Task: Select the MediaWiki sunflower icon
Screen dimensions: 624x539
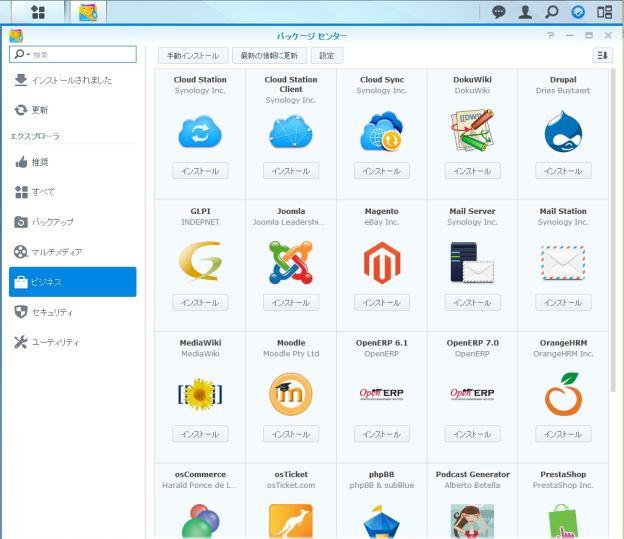Action: tap(200, 393)
